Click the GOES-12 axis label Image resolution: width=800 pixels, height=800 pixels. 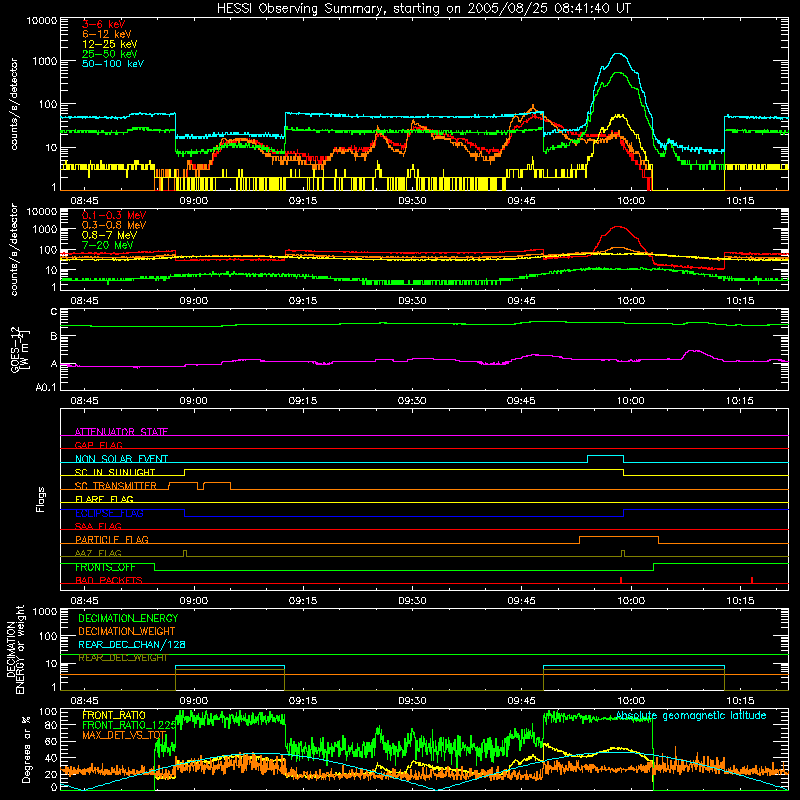click(20, 349)
